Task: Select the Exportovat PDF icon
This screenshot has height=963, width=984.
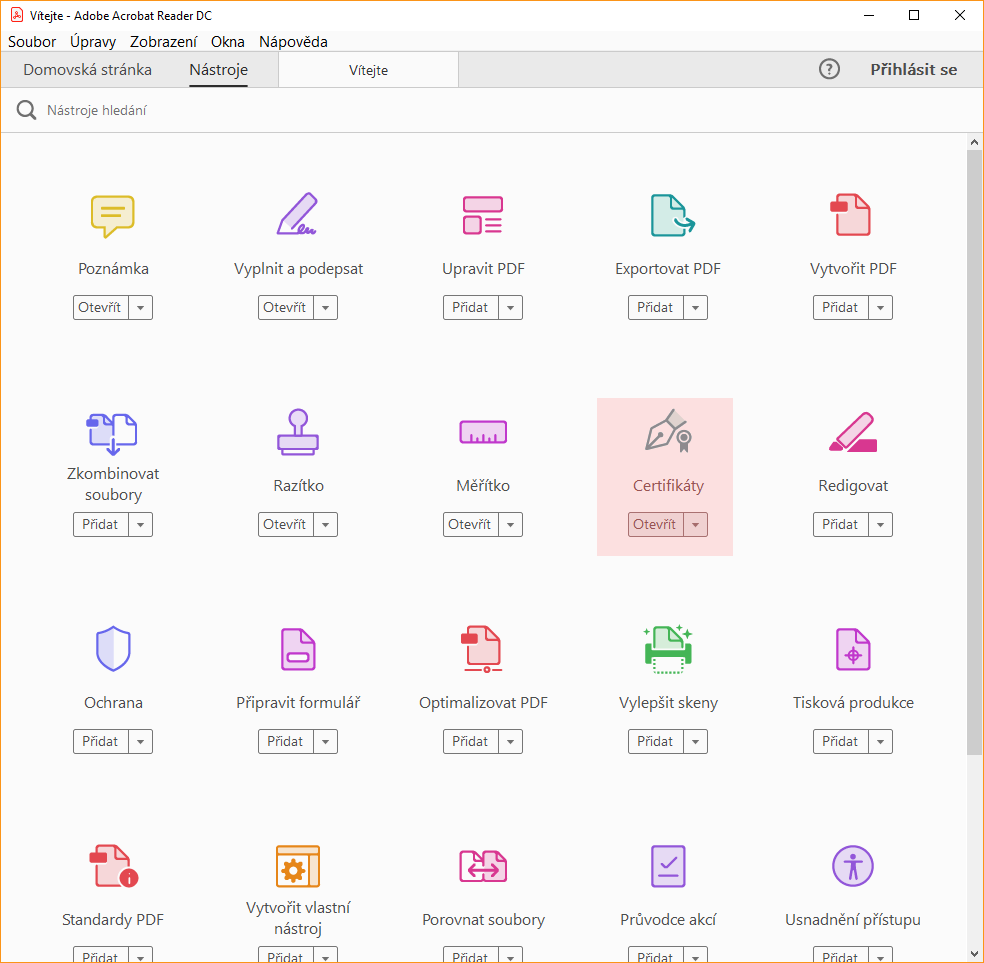Action: [x=672, y=215]
